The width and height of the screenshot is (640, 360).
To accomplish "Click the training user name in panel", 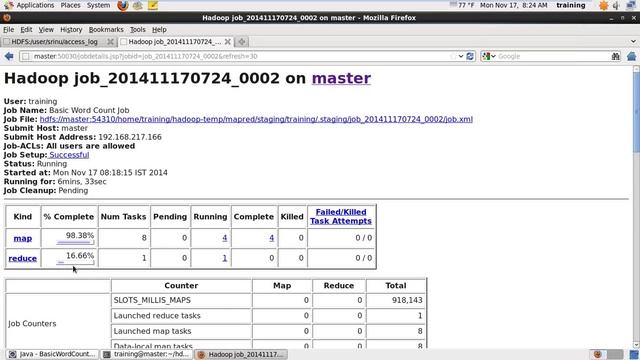I will tap(571, 5).
